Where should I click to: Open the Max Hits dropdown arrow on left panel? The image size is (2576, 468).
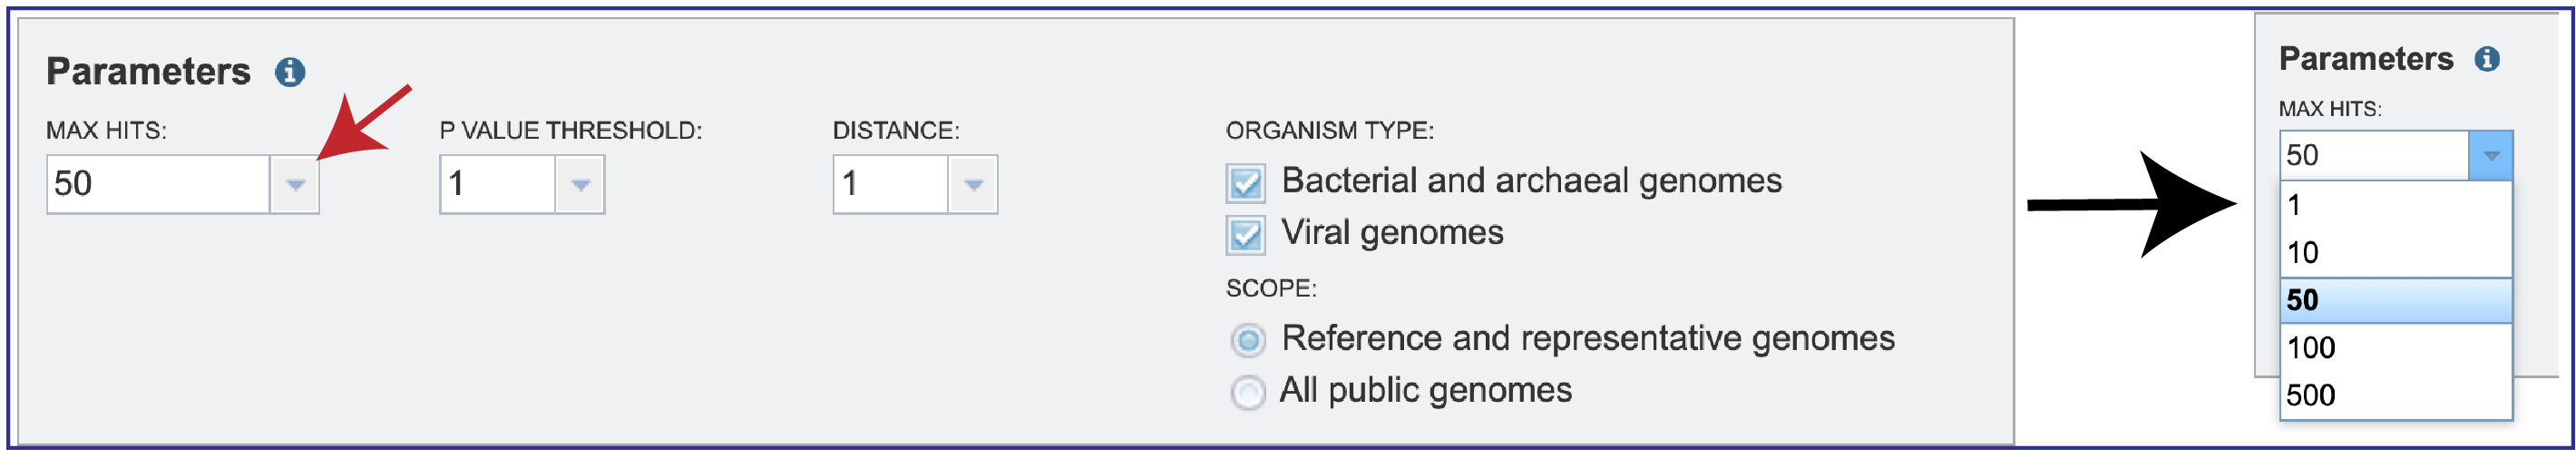[295, 184]
